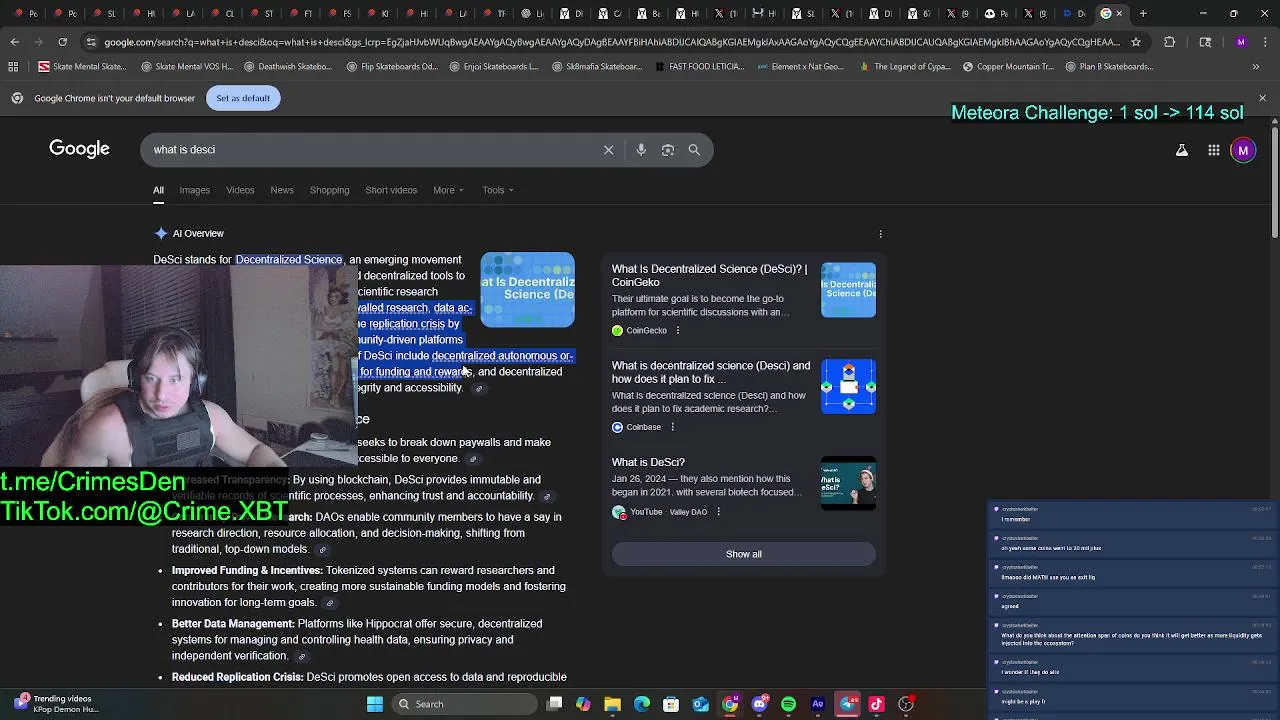Go back using Chrome's back arrow
This screenshot has width=1280, height=720.
[x=14, y=42]
